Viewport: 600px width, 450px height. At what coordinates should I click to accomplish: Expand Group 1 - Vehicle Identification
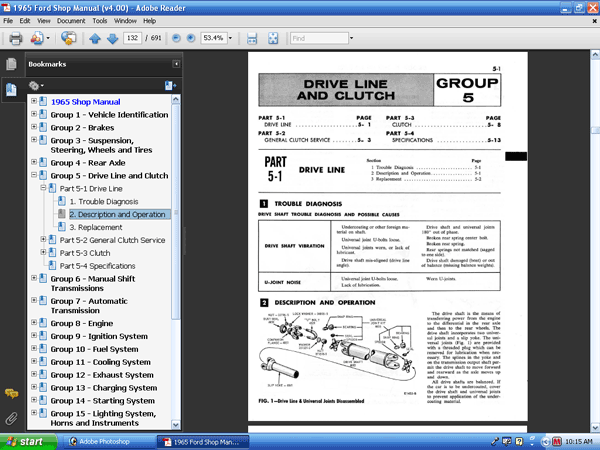(x=34, y=114)
